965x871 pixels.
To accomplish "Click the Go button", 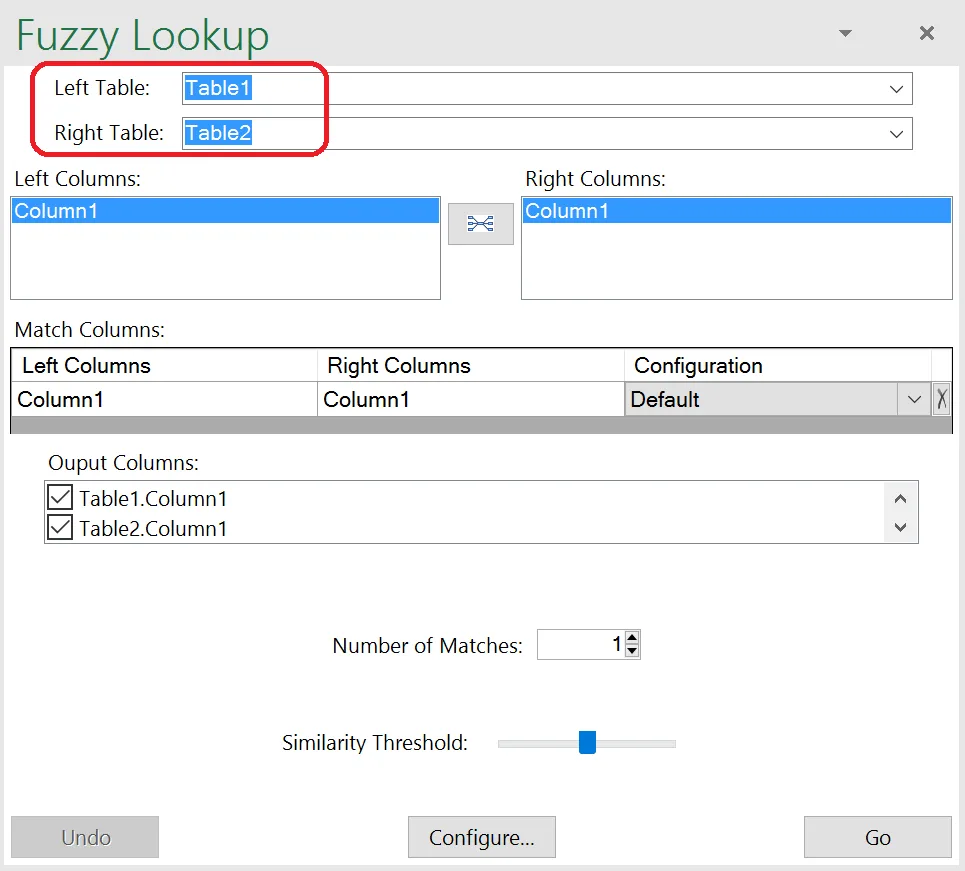I will click(878, 837).
